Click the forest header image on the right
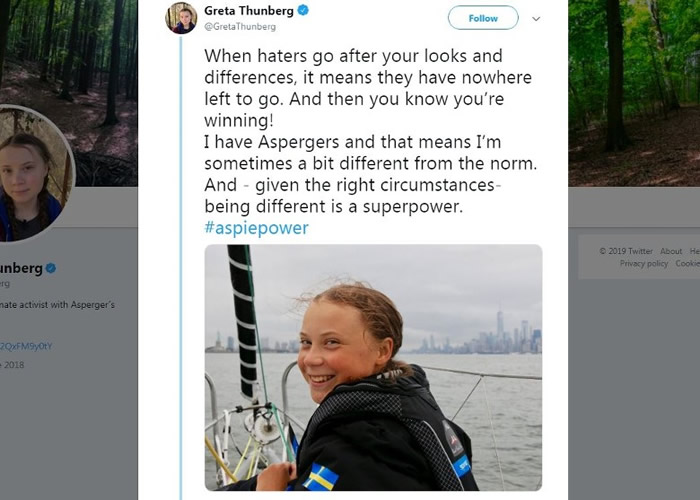 [x=634, y=90]
